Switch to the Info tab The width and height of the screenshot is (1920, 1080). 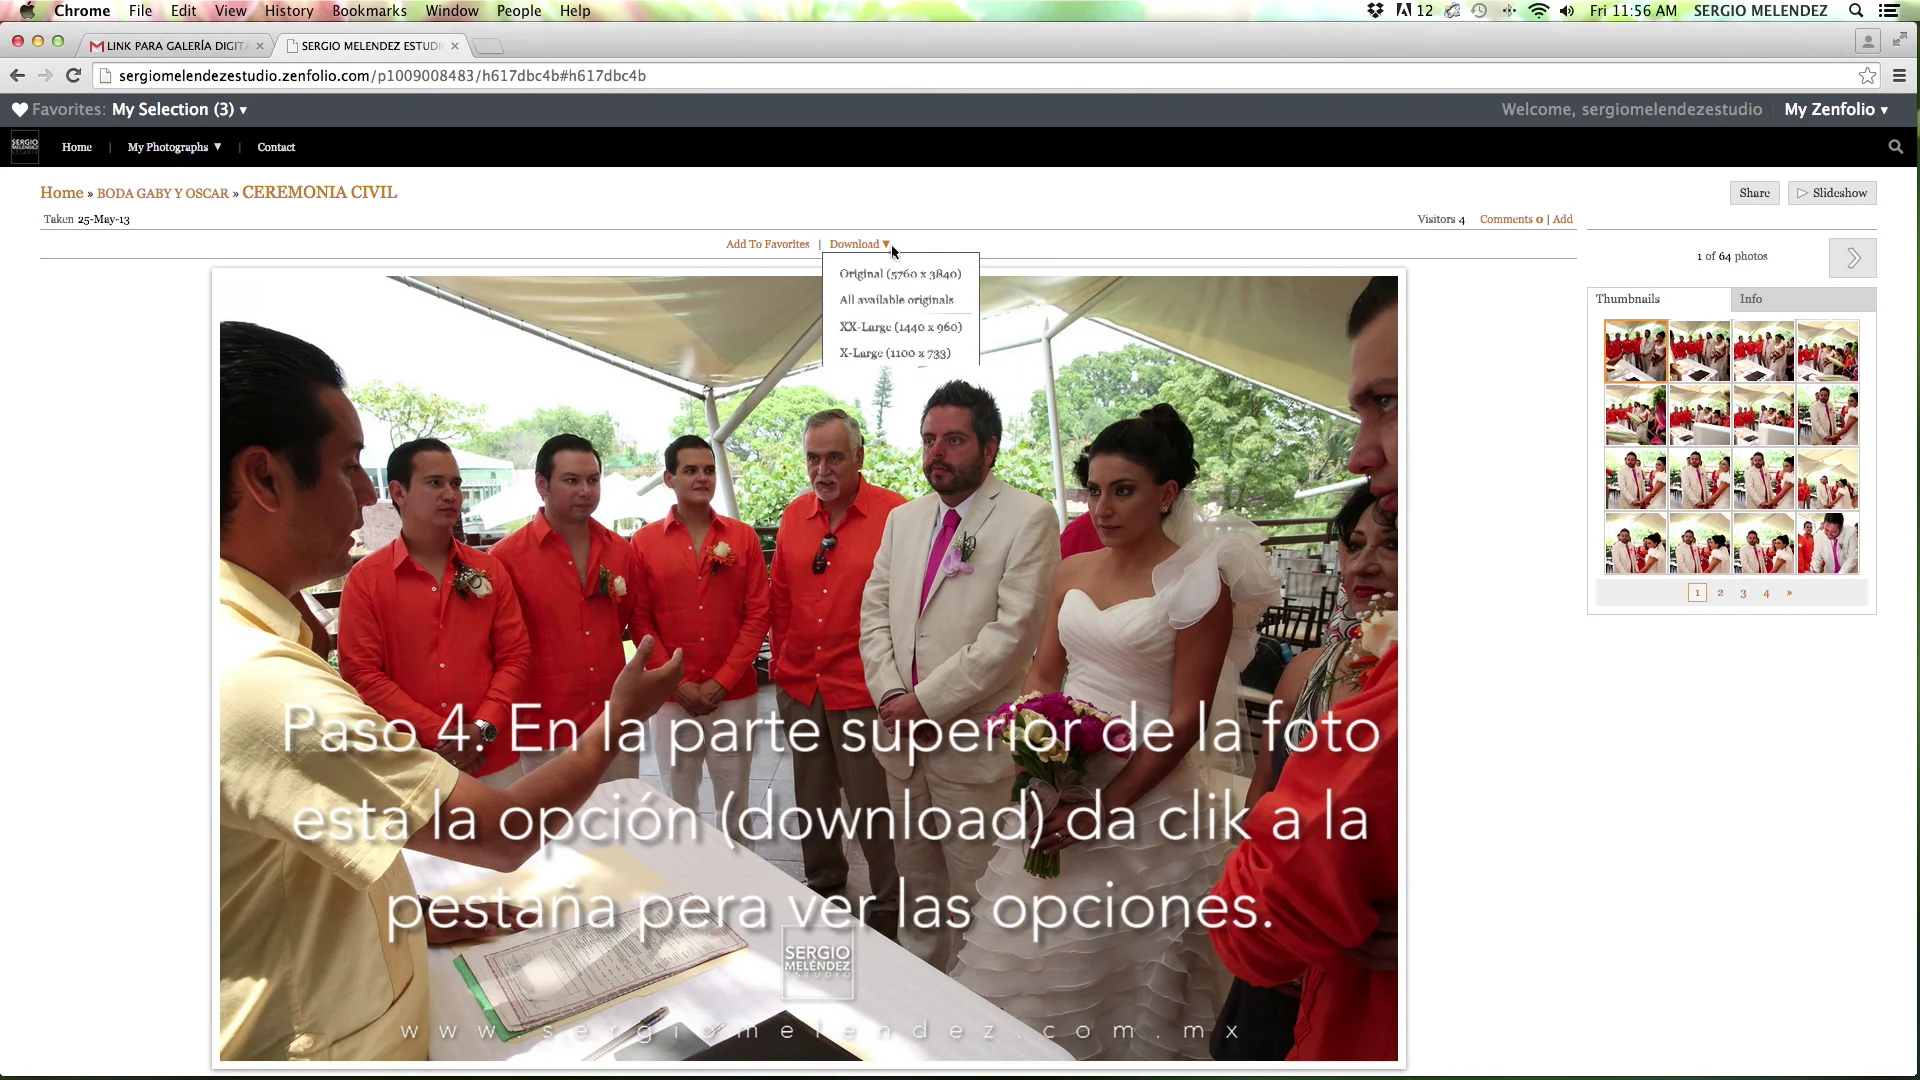click(x=1751, y=299)
